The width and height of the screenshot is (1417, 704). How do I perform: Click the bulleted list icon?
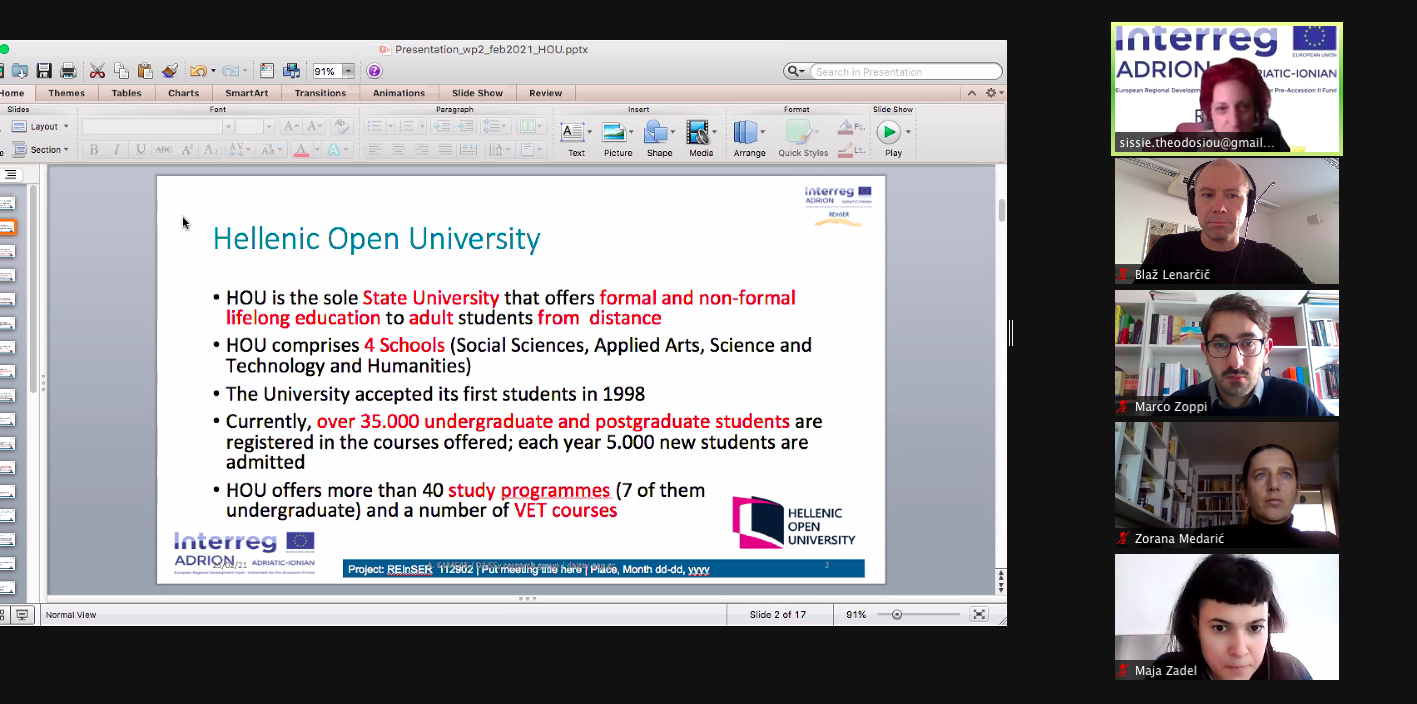pyautogui.click(x=374, y=126)
